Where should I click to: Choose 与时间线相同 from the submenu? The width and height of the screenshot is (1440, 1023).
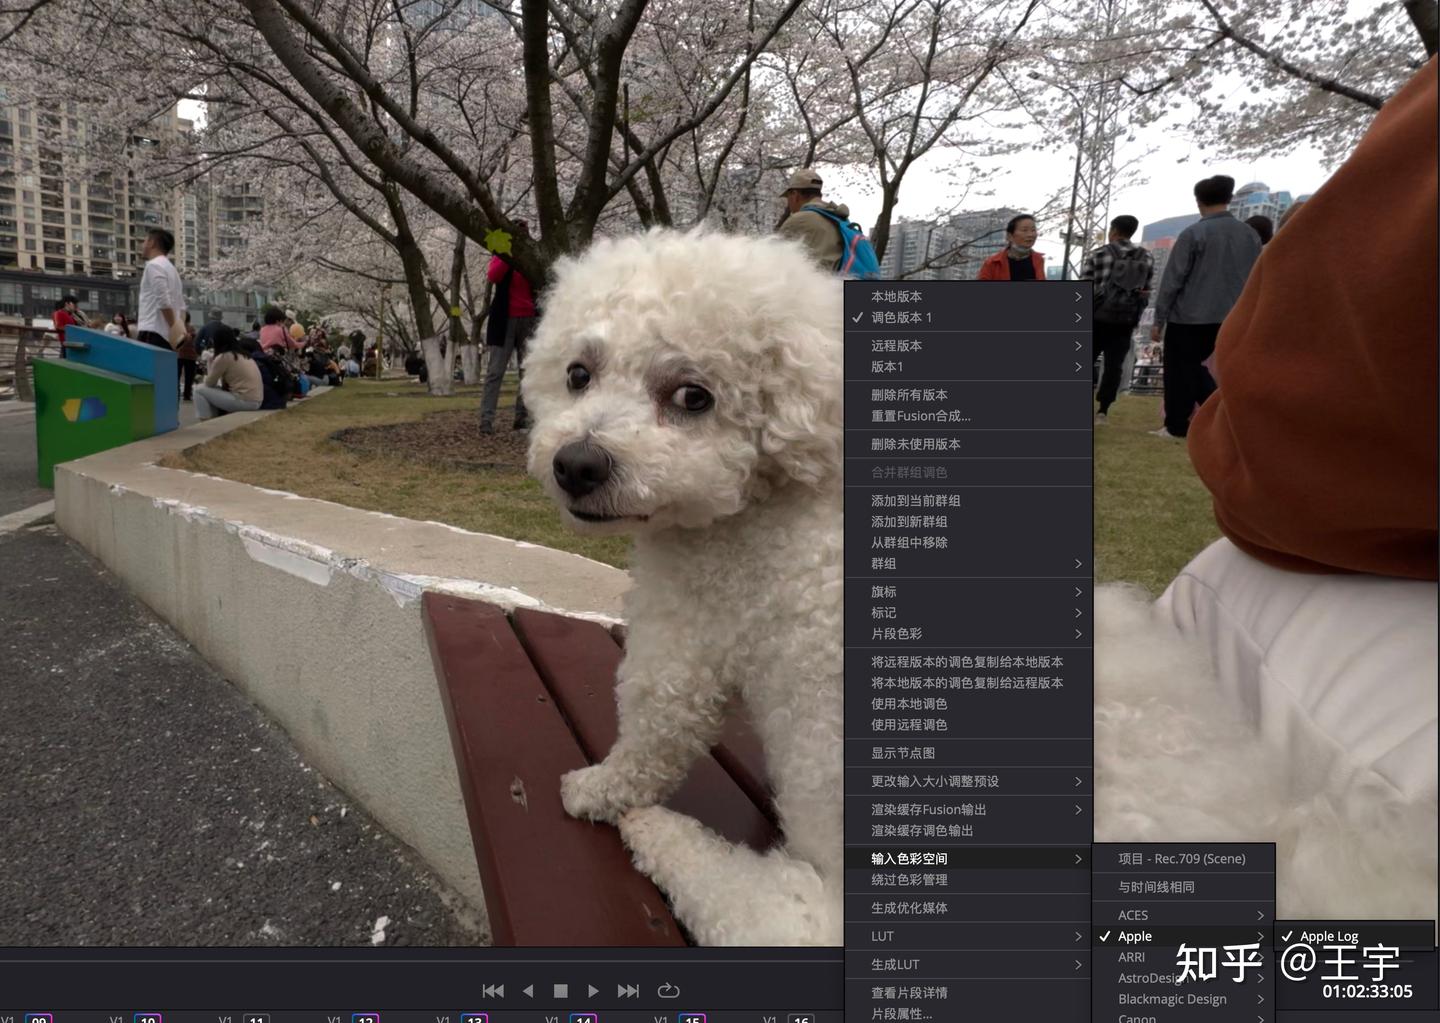pos(1160,886)
